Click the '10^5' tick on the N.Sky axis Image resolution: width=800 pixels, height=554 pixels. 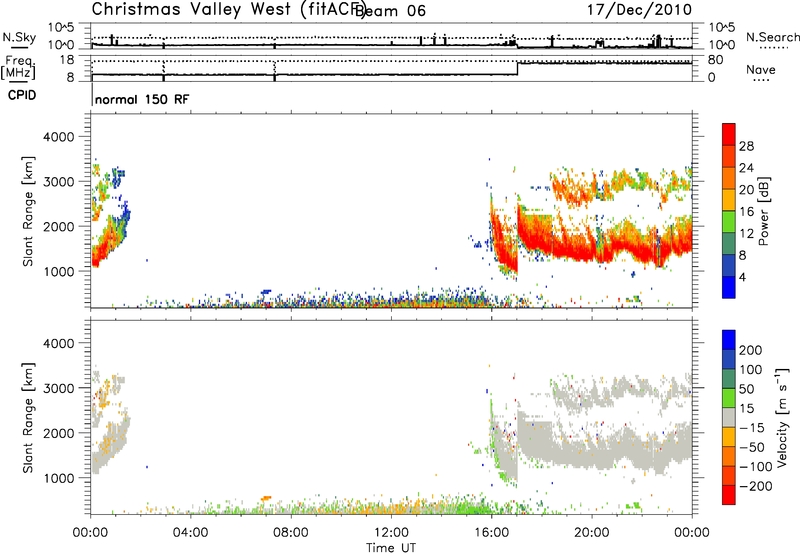pos(61,28)
